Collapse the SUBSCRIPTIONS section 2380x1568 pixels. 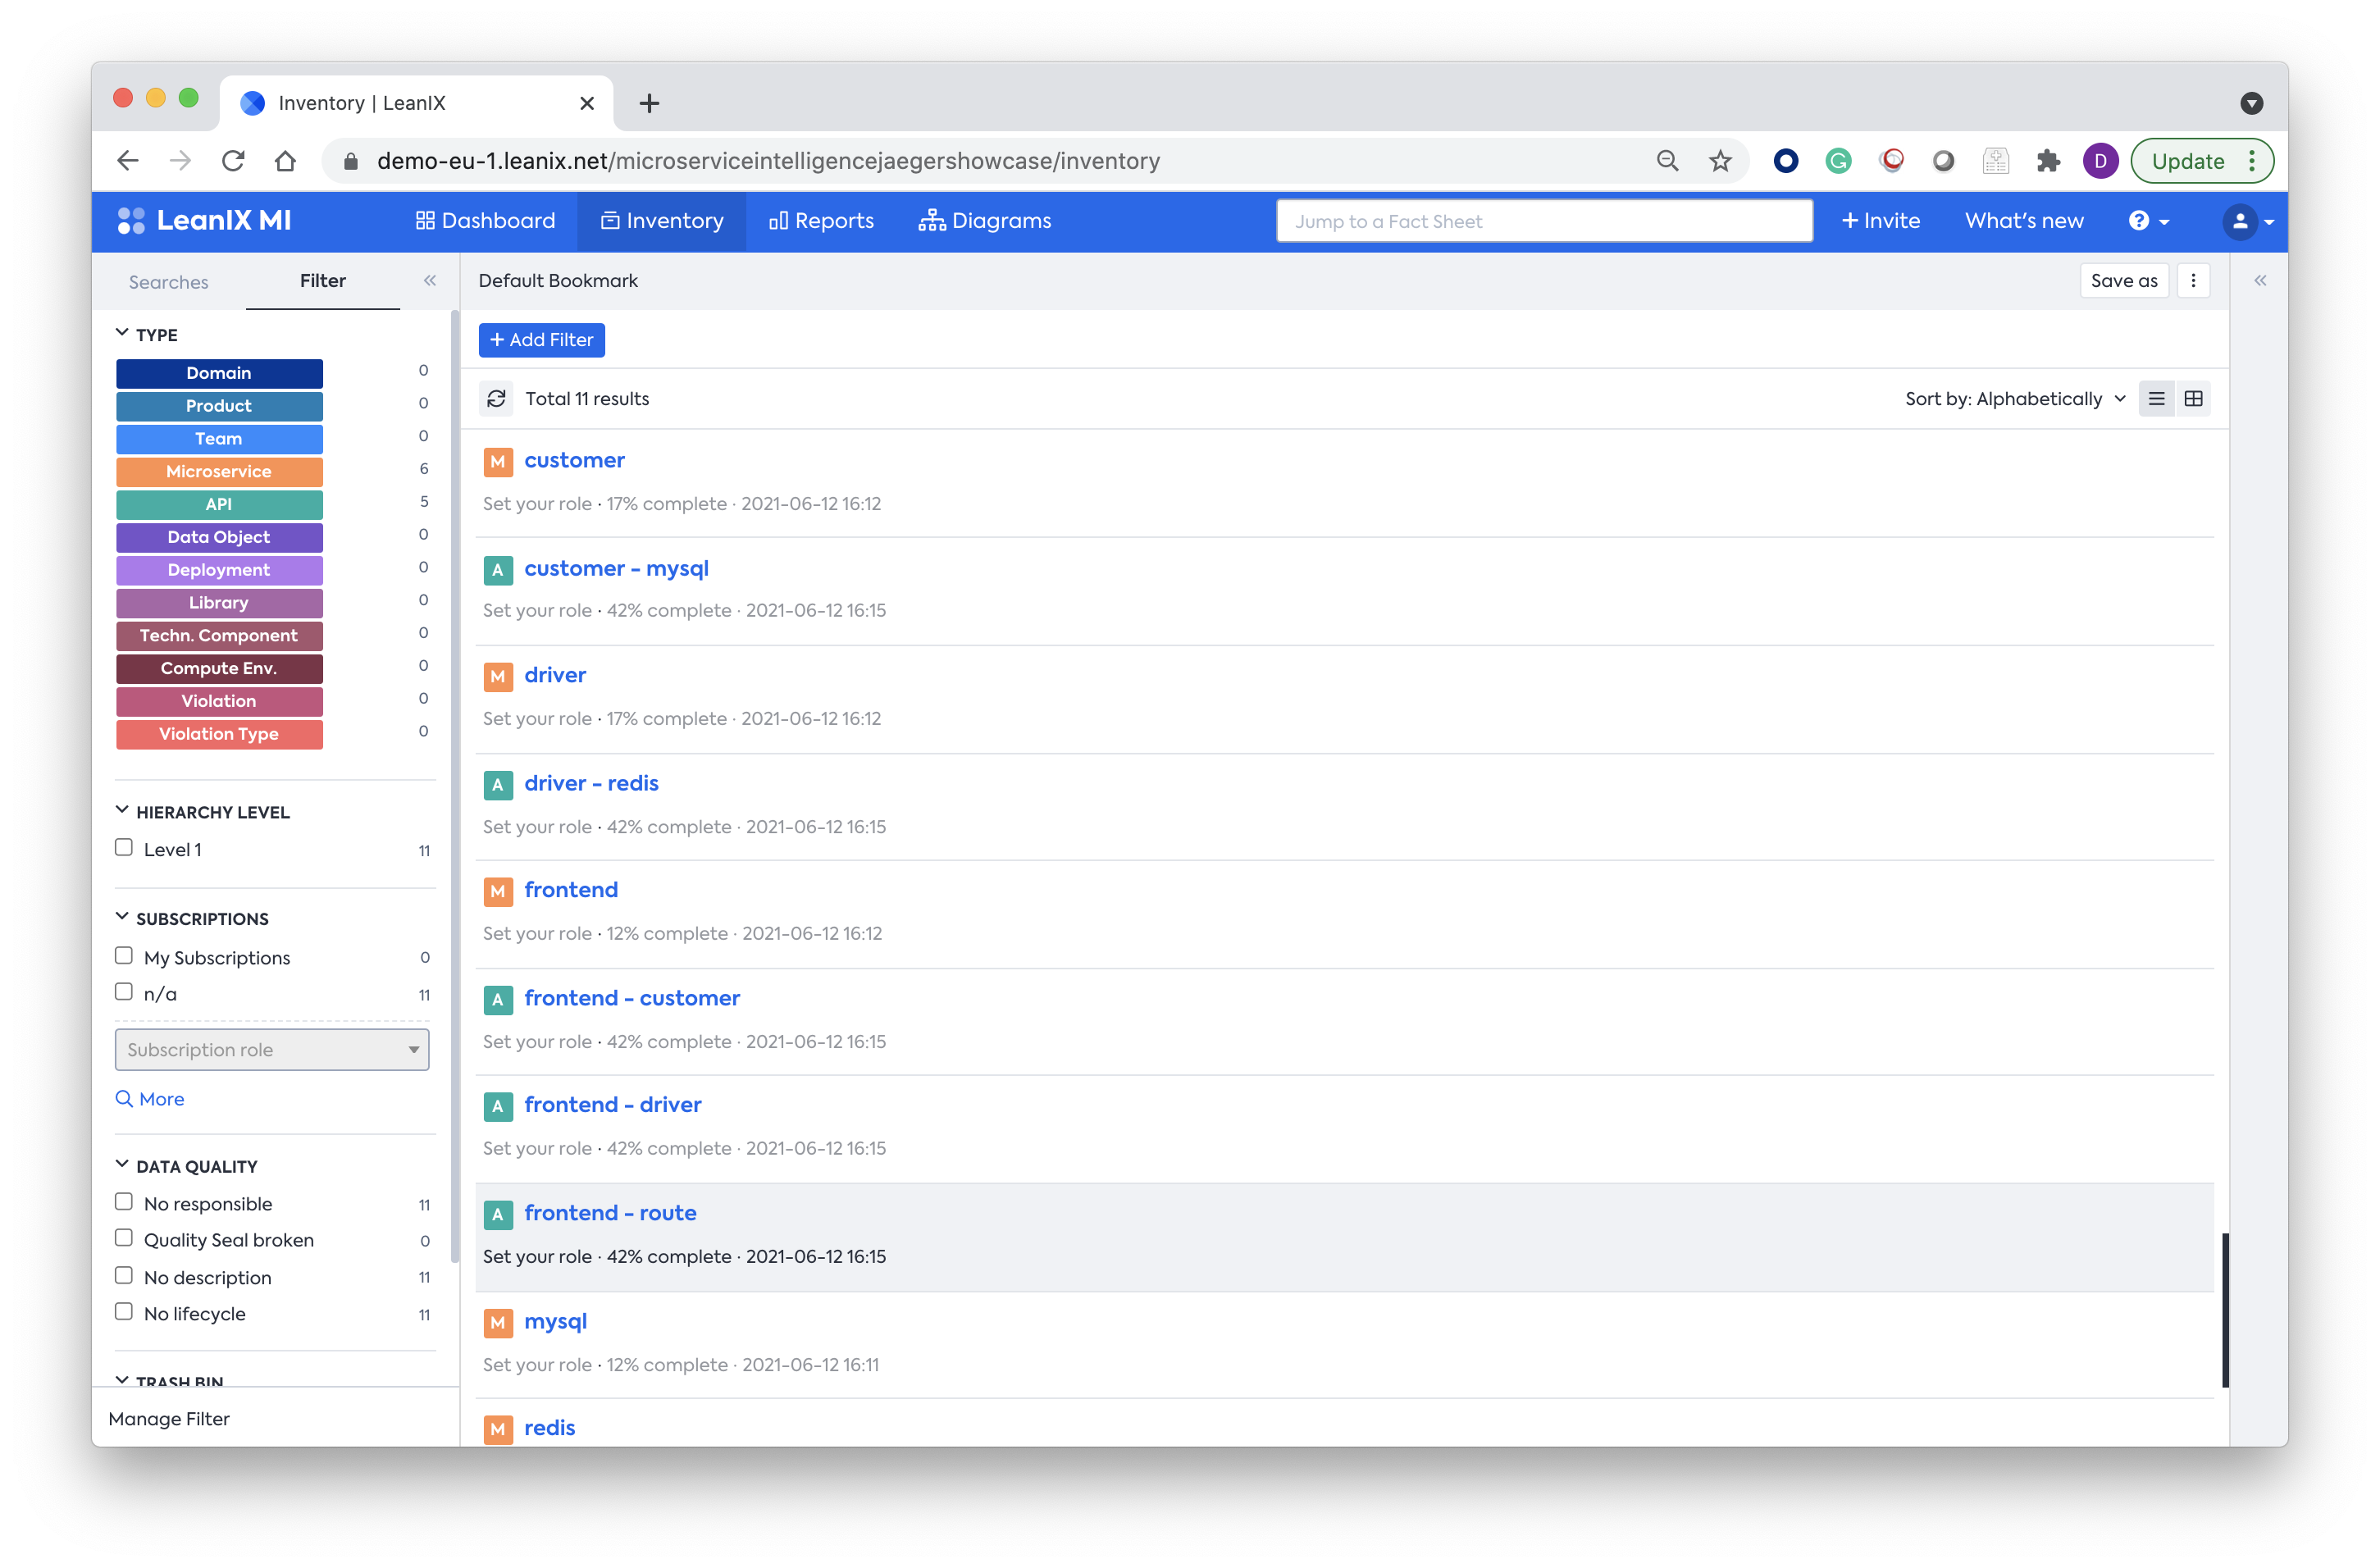tap(122, 917)
